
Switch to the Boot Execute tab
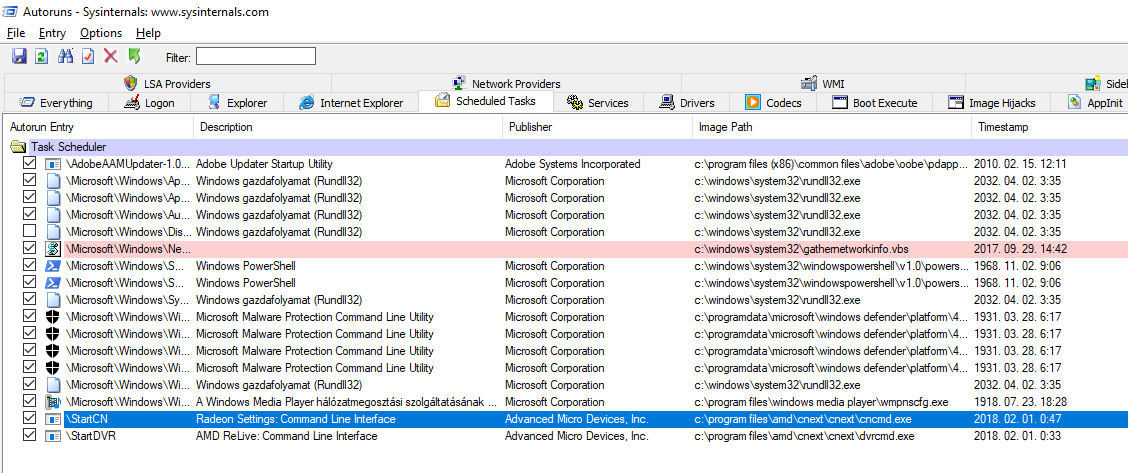click(x=875, y=103)
